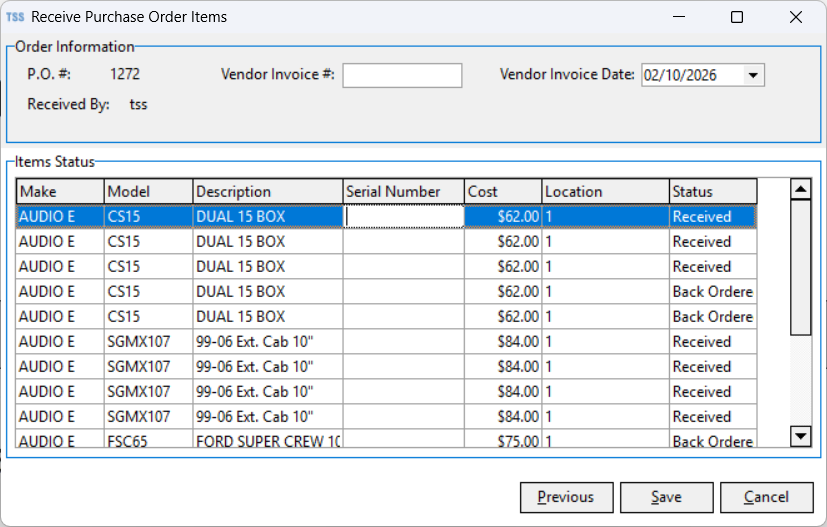Click the Serial Number cell in first row

pyautogui.click(x=403, y=217)
